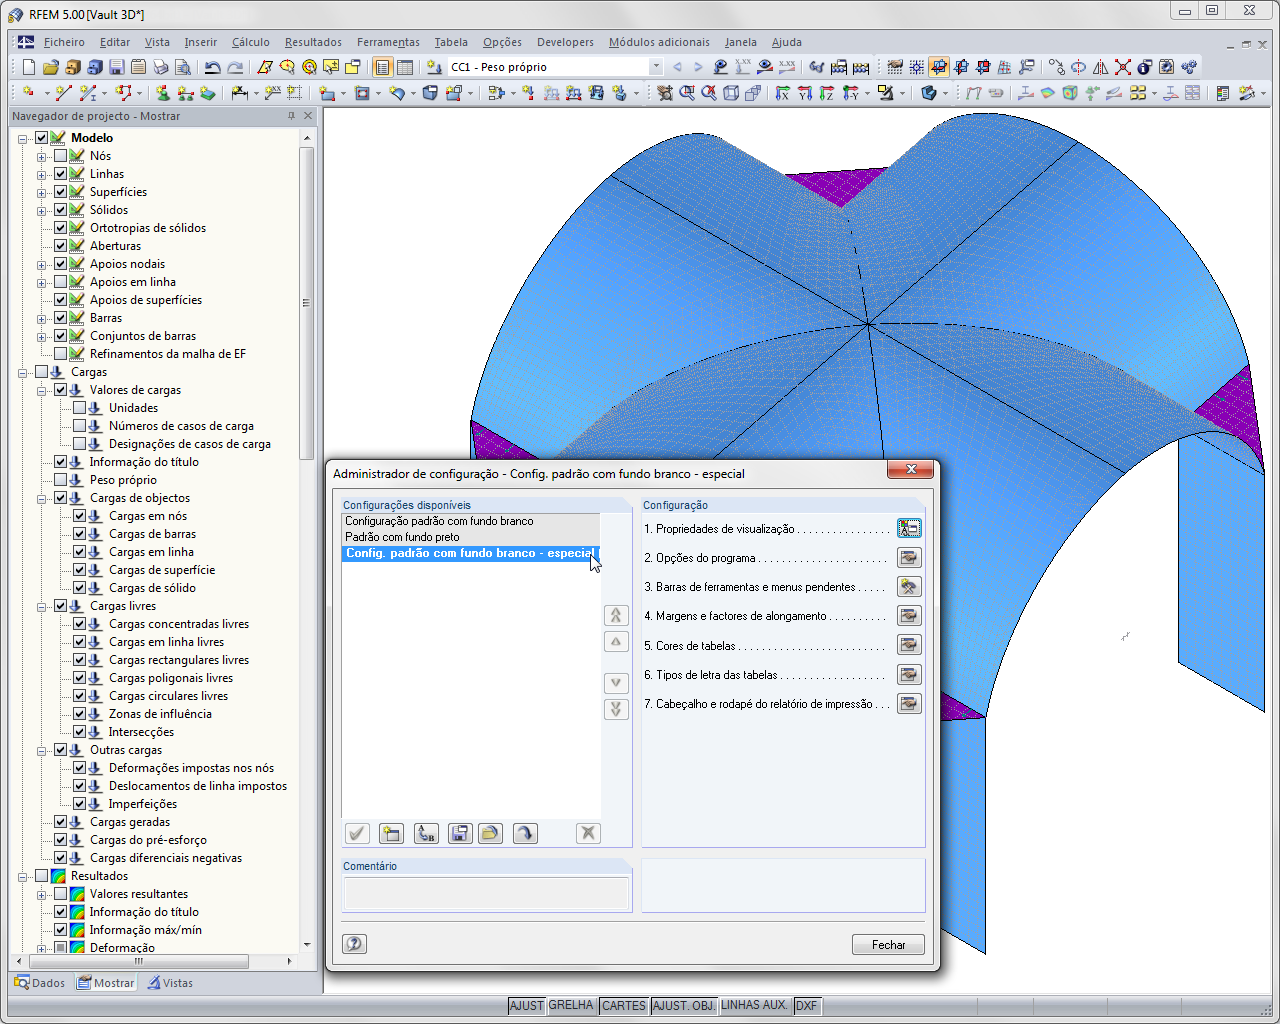Collapse the Cargas livres tree node
1280x1024 pixels.
[42, 606]
